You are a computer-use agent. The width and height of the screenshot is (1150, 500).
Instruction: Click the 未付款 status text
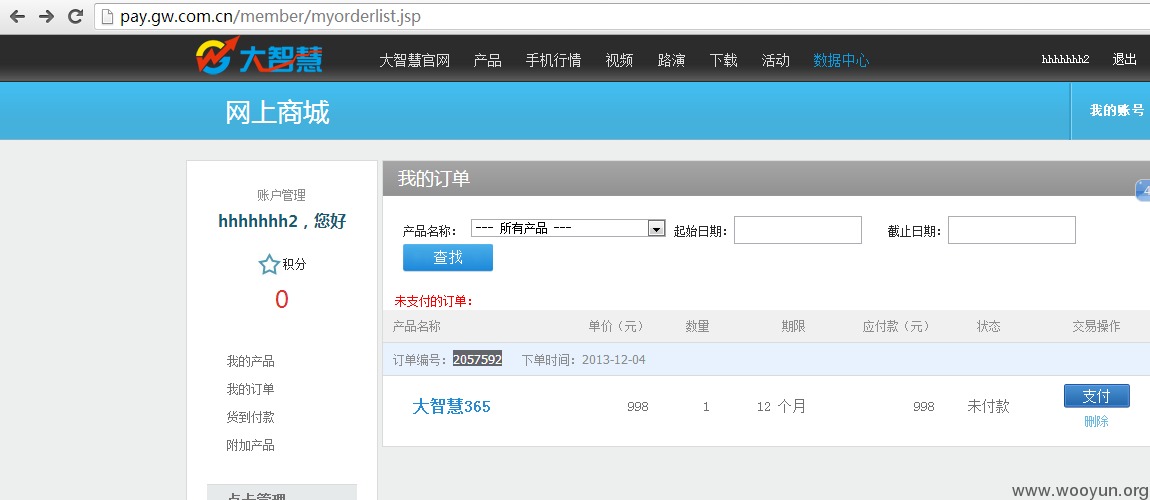[x=988, y=406]
